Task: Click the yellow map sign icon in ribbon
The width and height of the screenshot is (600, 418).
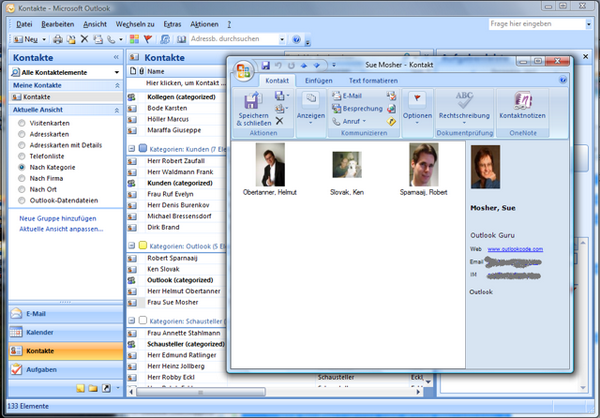Action: point(391,122)
